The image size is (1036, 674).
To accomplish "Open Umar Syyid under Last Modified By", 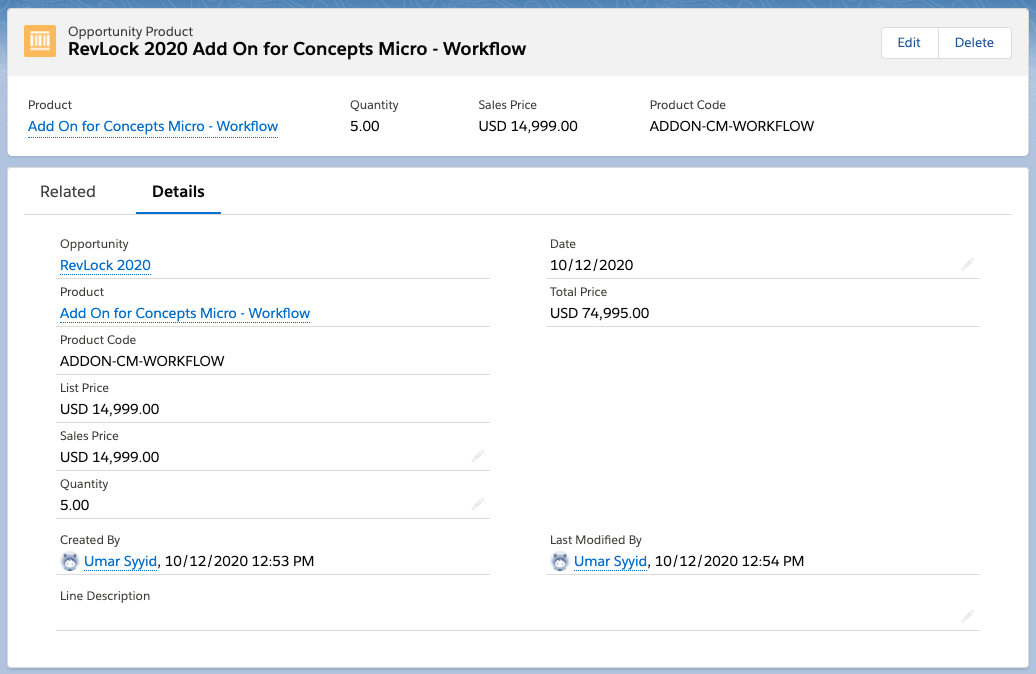I will click(x=610, y=561).
